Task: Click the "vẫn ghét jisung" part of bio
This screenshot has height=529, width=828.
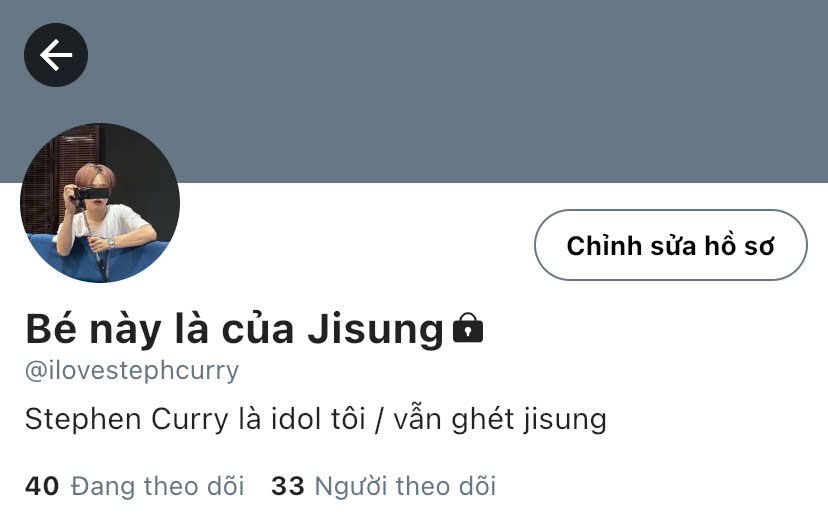Action: [x=500, y=420]
